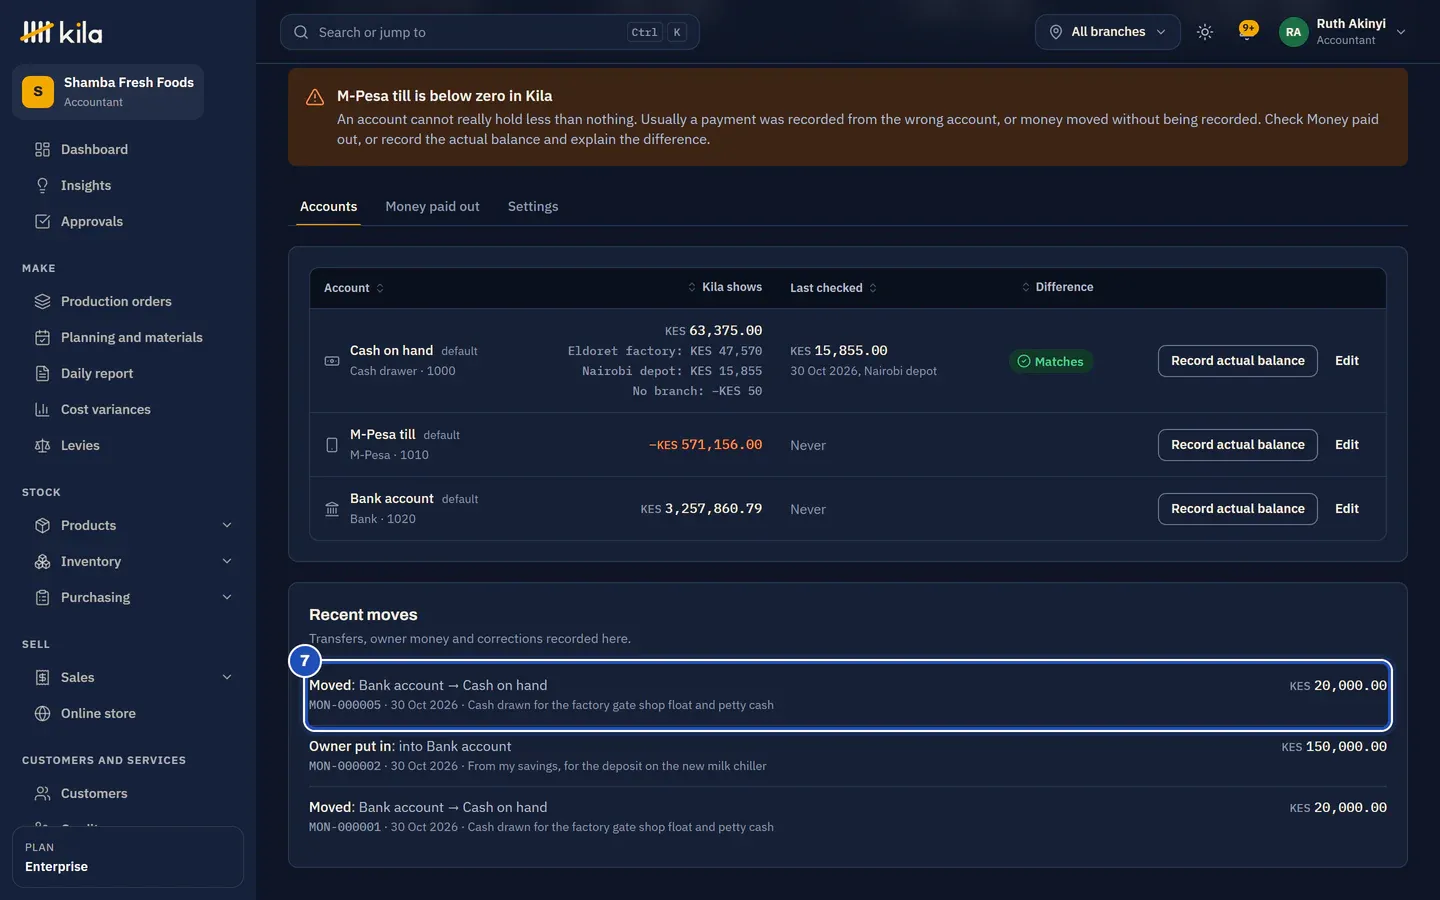Toggle light theme with sun icon
Viewport: 1440px width, 900px height.
pos(1205,32)
